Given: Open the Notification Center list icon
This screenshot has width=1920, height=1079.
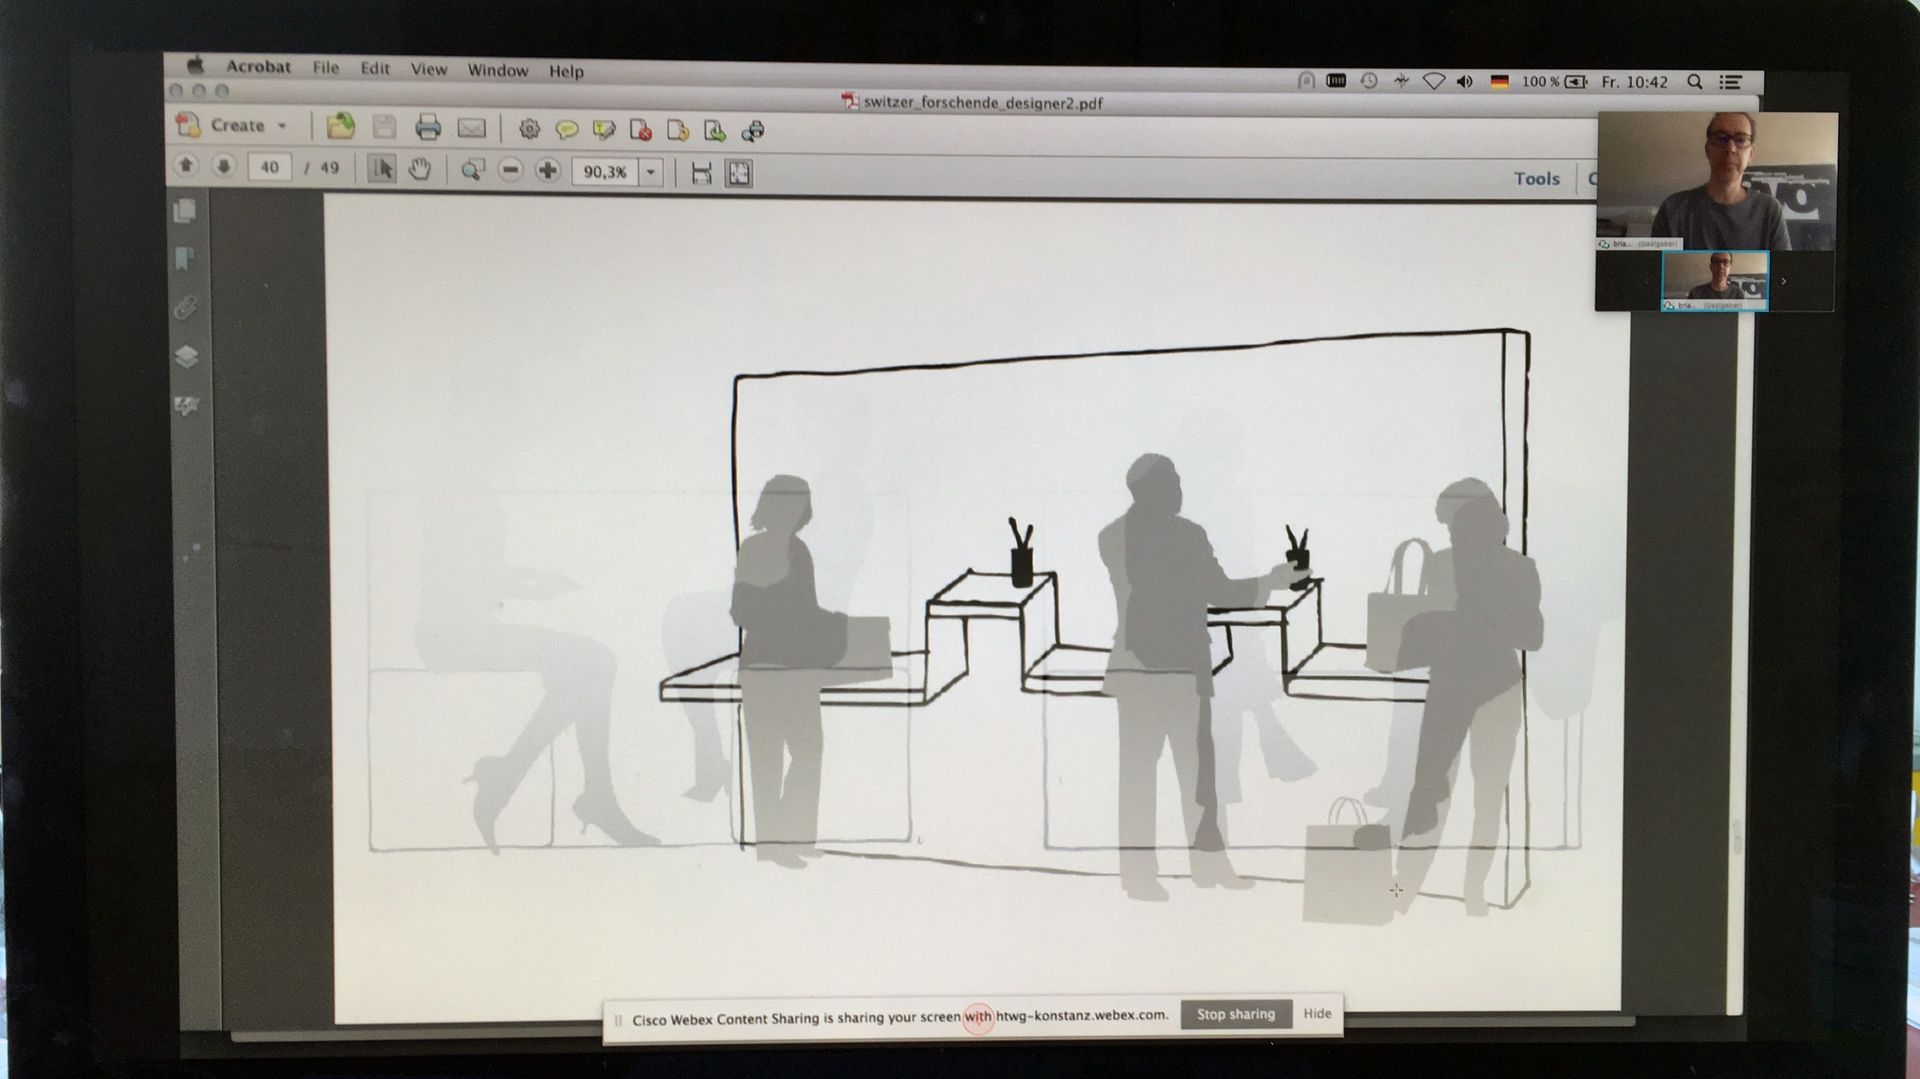Looking at the screenshot, I should pos(1731,82).
